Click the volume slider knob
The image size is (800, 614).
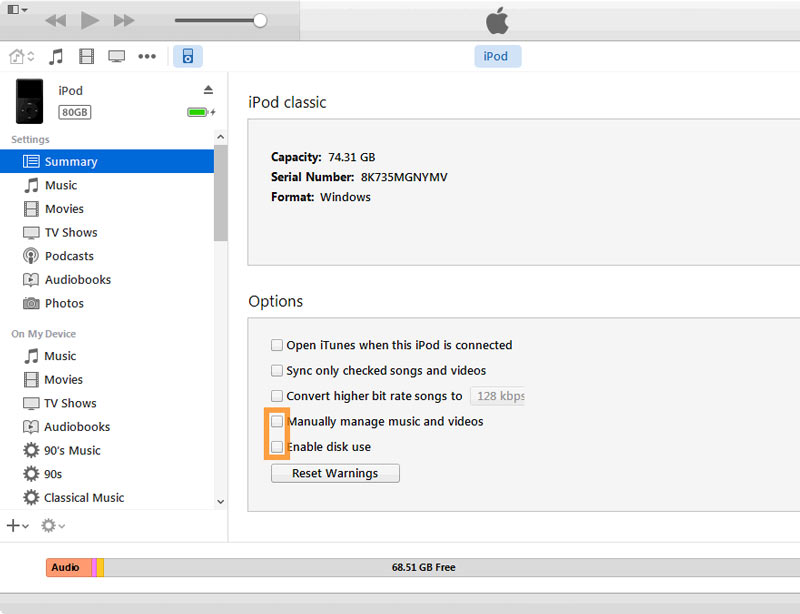[x=260, y=20]
